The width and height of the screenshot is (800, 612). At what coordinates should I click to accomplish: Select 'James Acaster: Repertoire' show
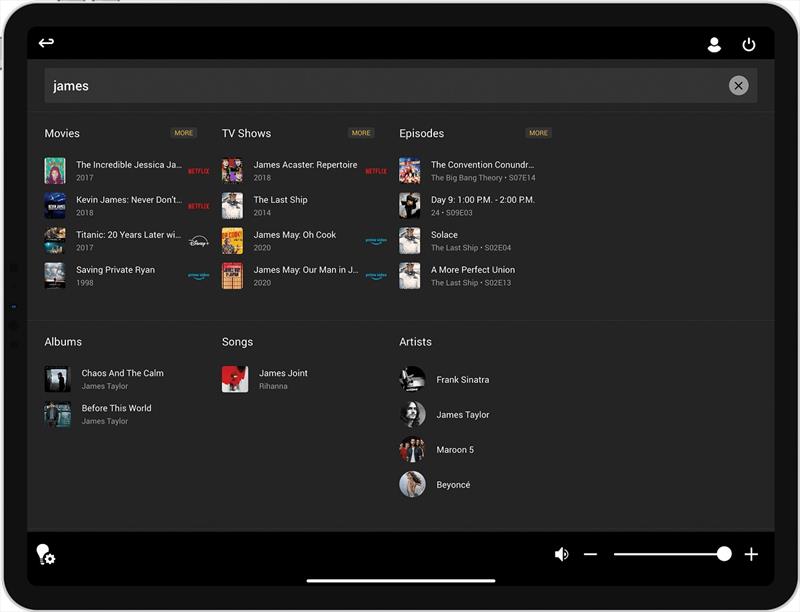click(305, 165)
